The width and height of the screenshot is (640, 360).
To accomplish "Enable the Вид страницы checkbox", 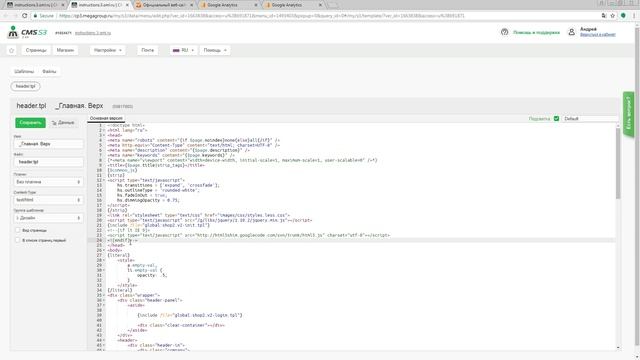I will 18,230.
